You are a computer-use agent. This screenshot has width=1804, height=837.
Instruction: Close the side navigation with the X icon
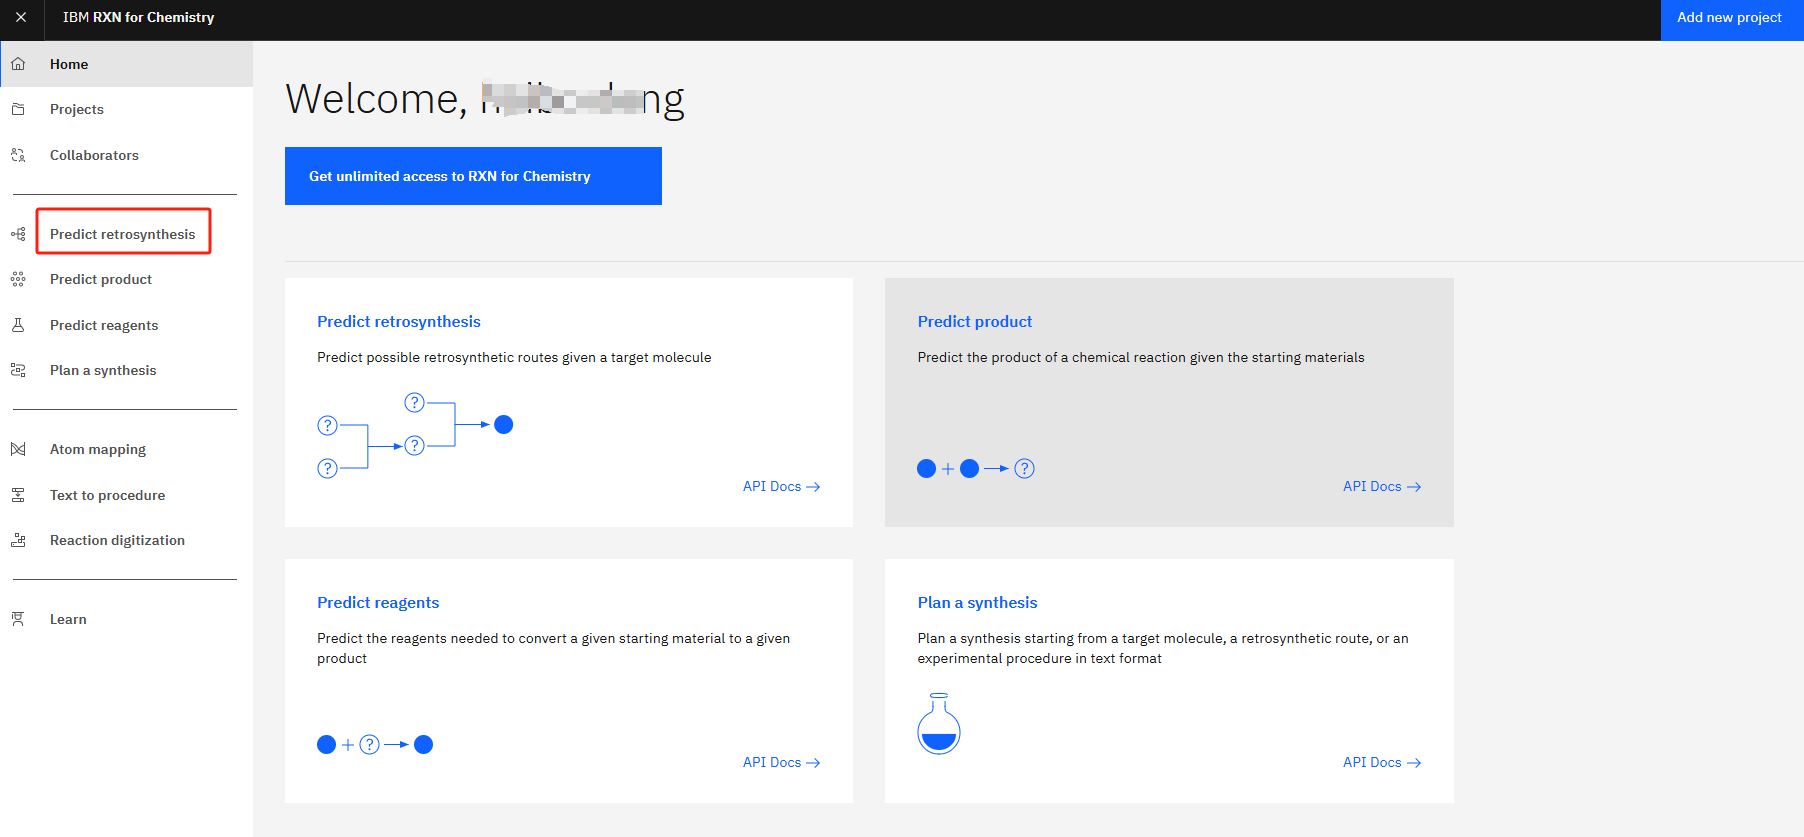tap(21, 17)
